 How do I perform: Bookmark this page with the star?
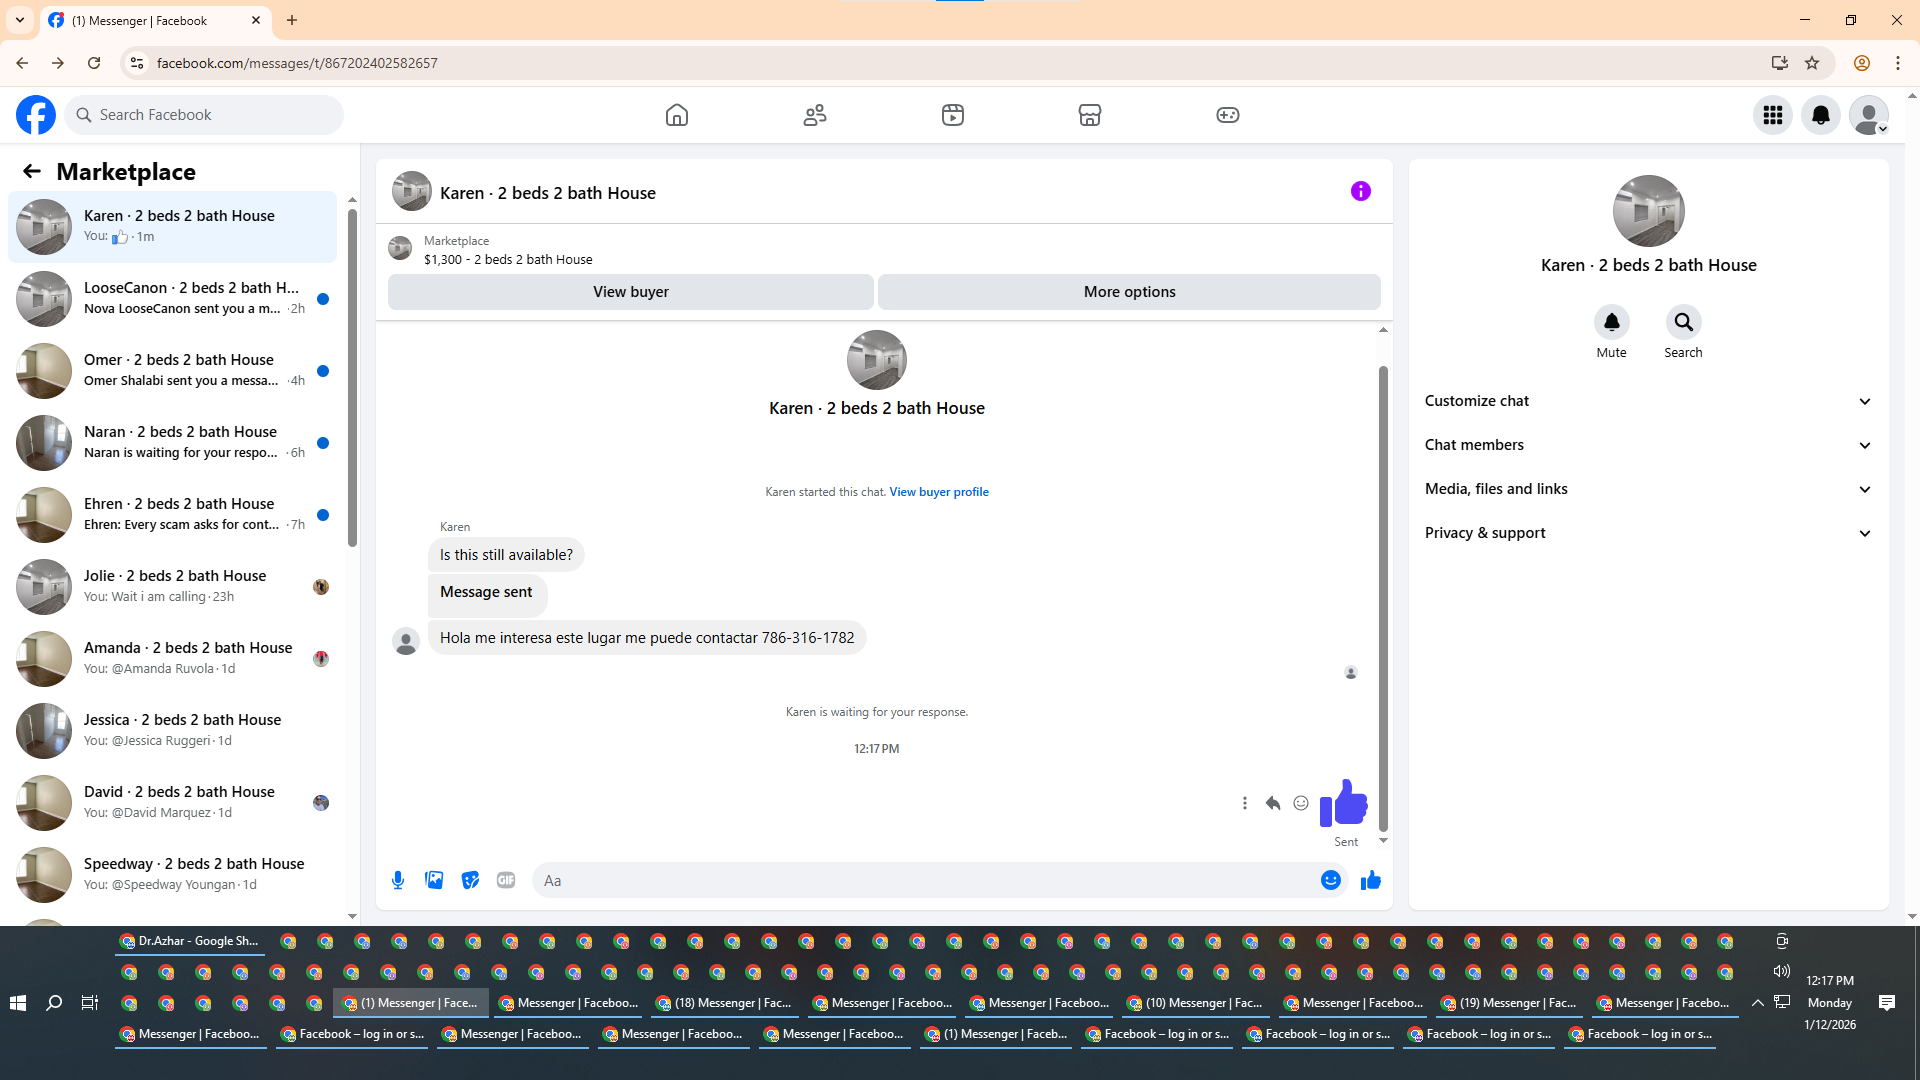1812,63
